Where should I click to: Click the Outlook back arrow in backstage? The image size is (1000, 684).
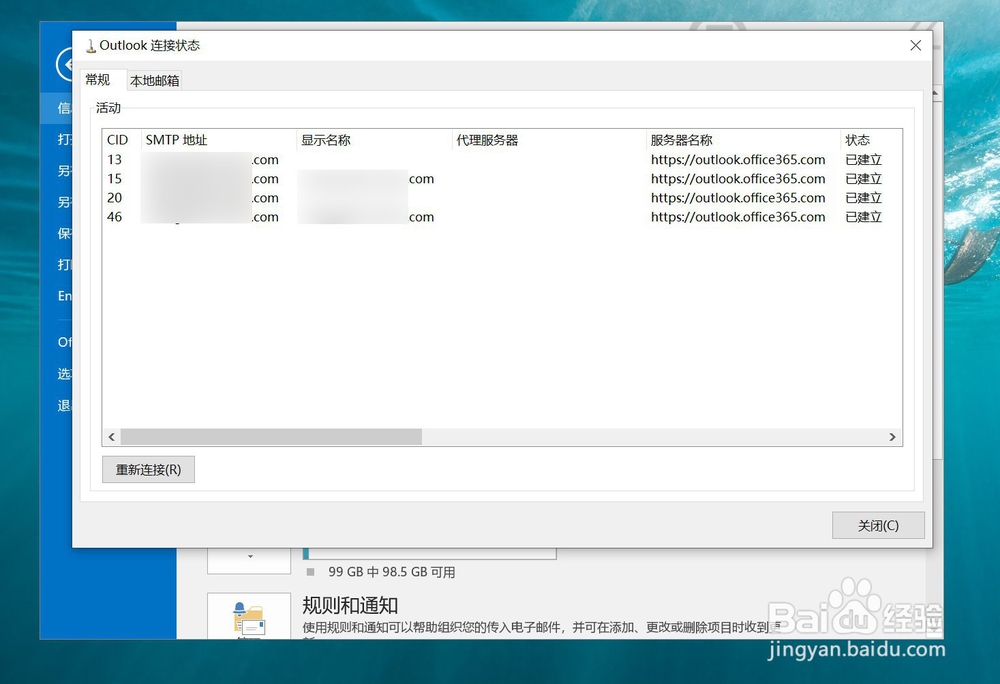point(64,64)
